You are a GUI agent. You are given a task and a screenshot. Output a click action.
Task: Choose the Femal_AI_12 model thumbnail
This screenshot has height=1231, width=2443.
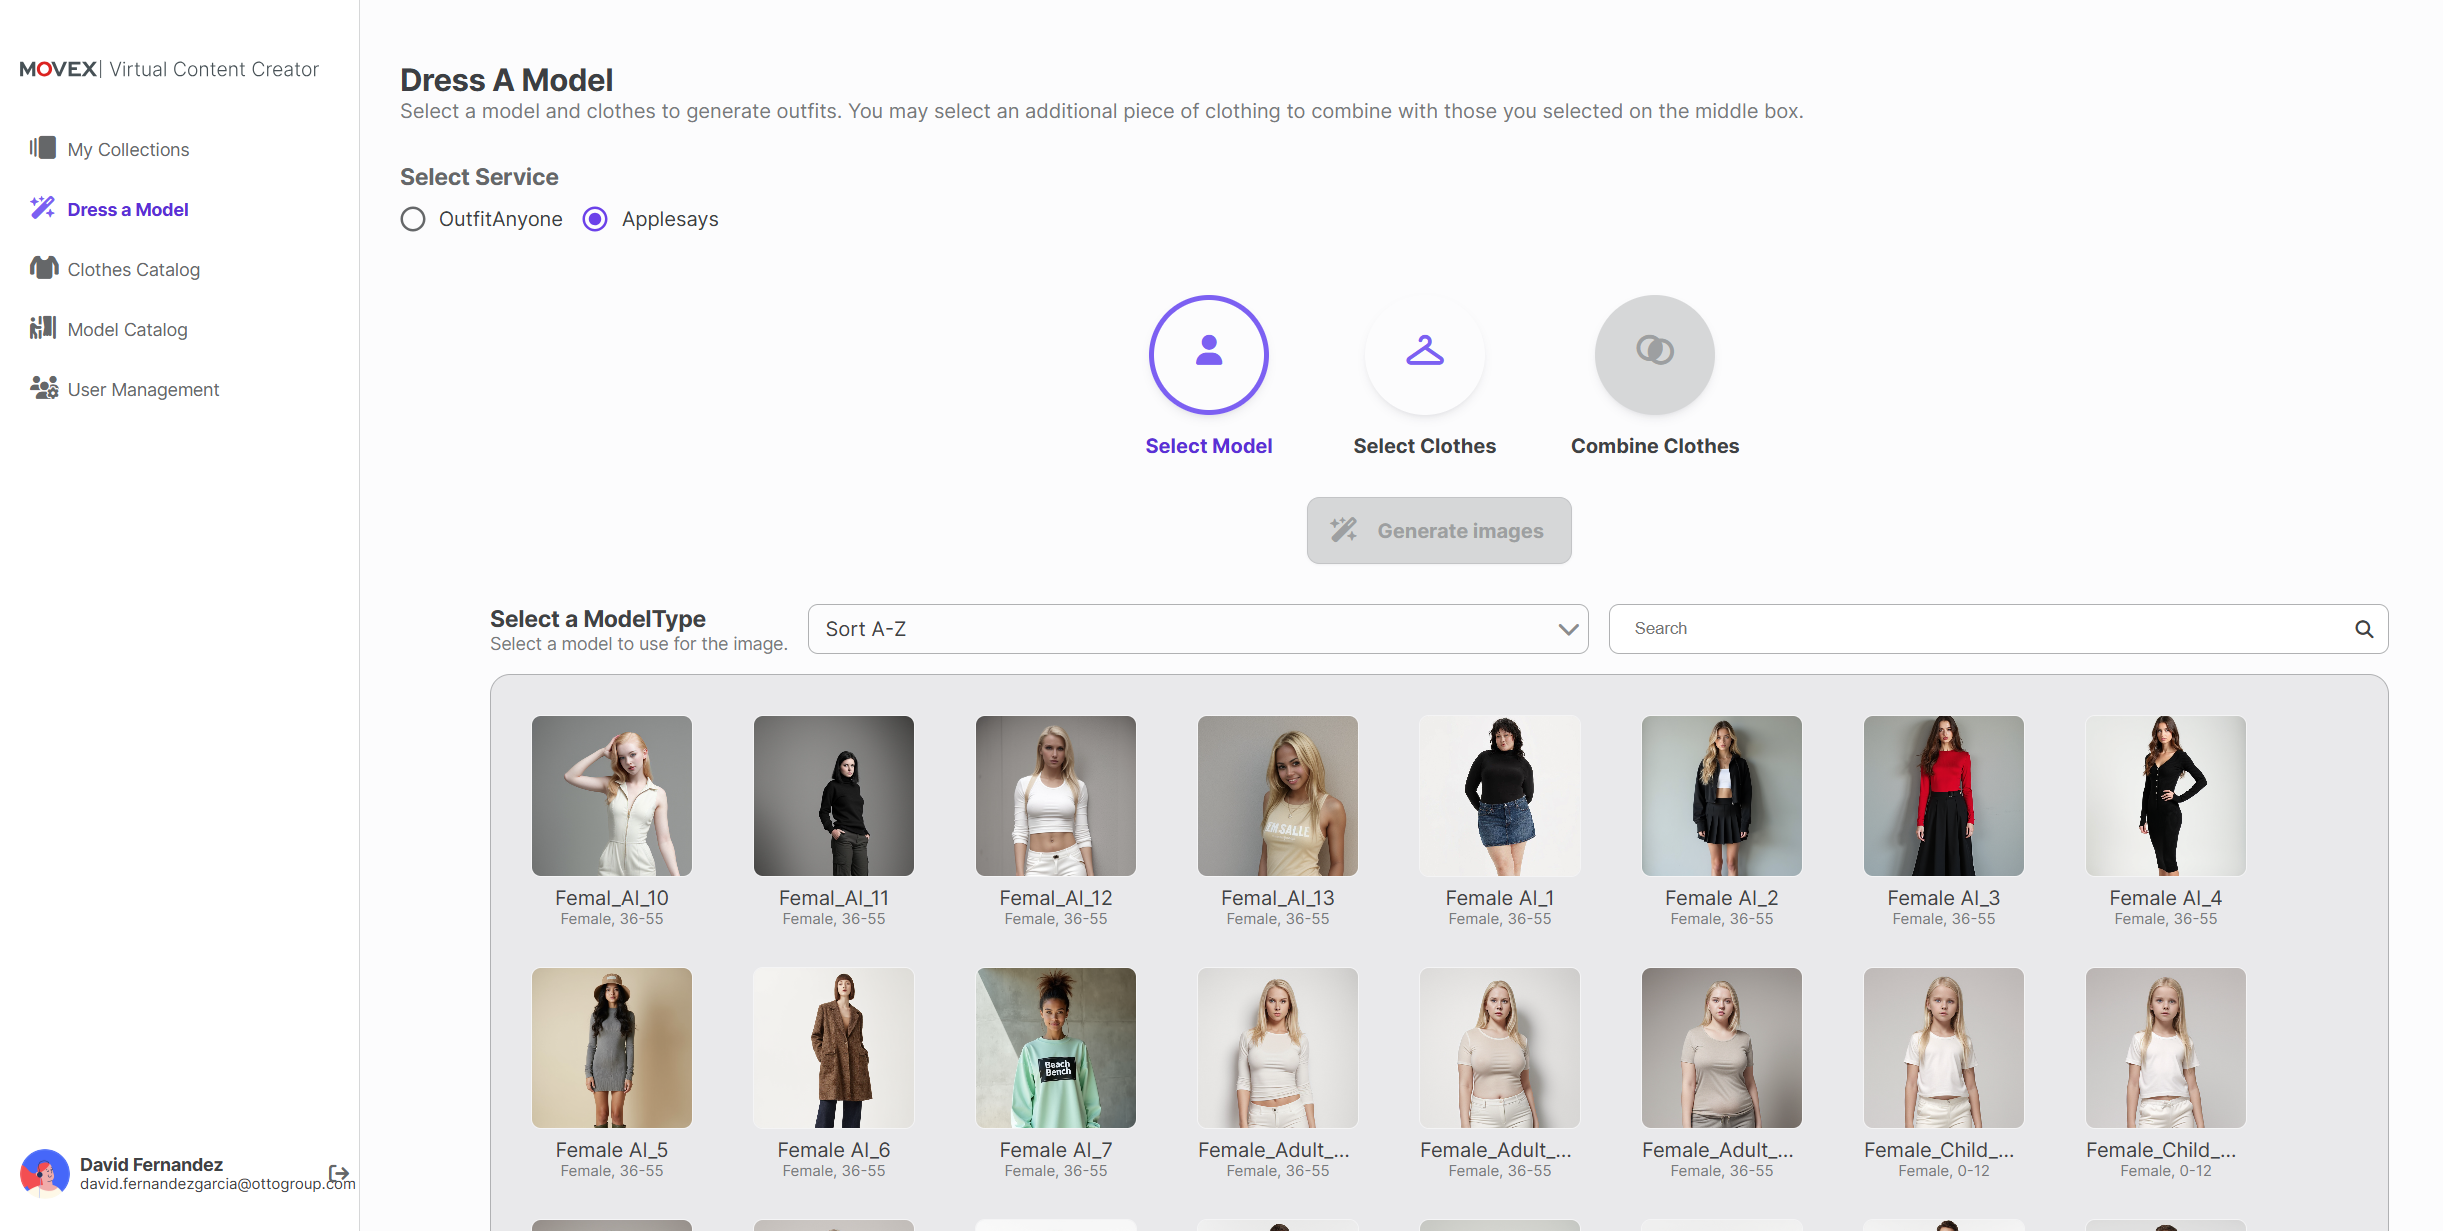(1056, 796)
